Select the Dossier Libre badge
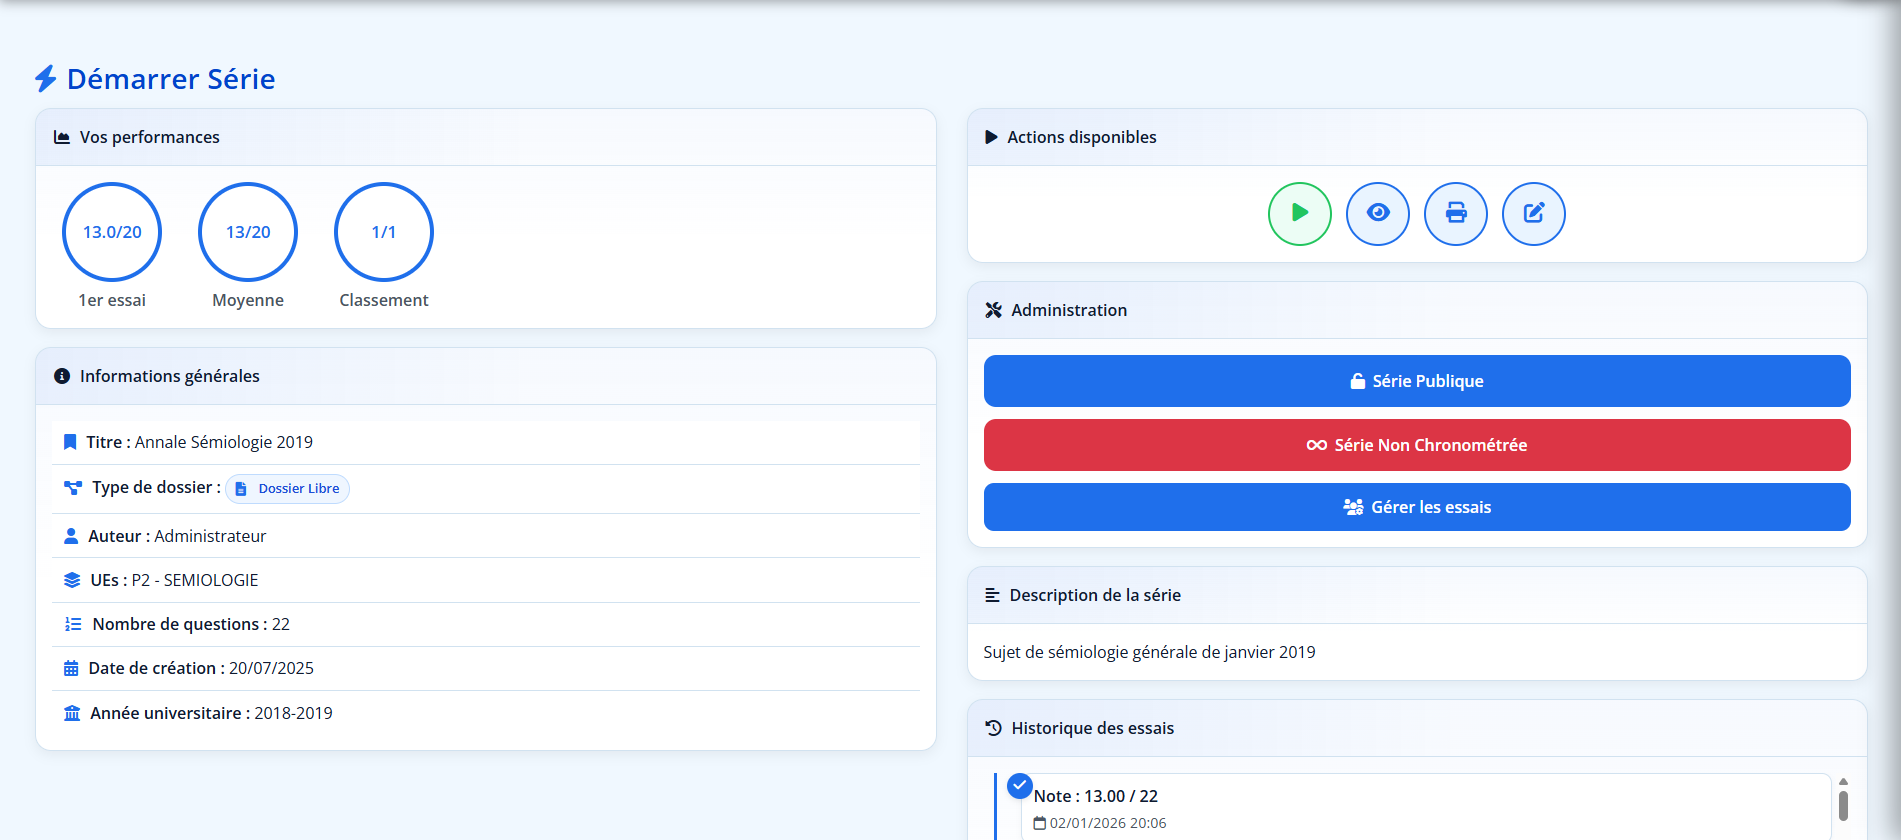Screen dimensions: 1901x840 [x=288, y=489]
